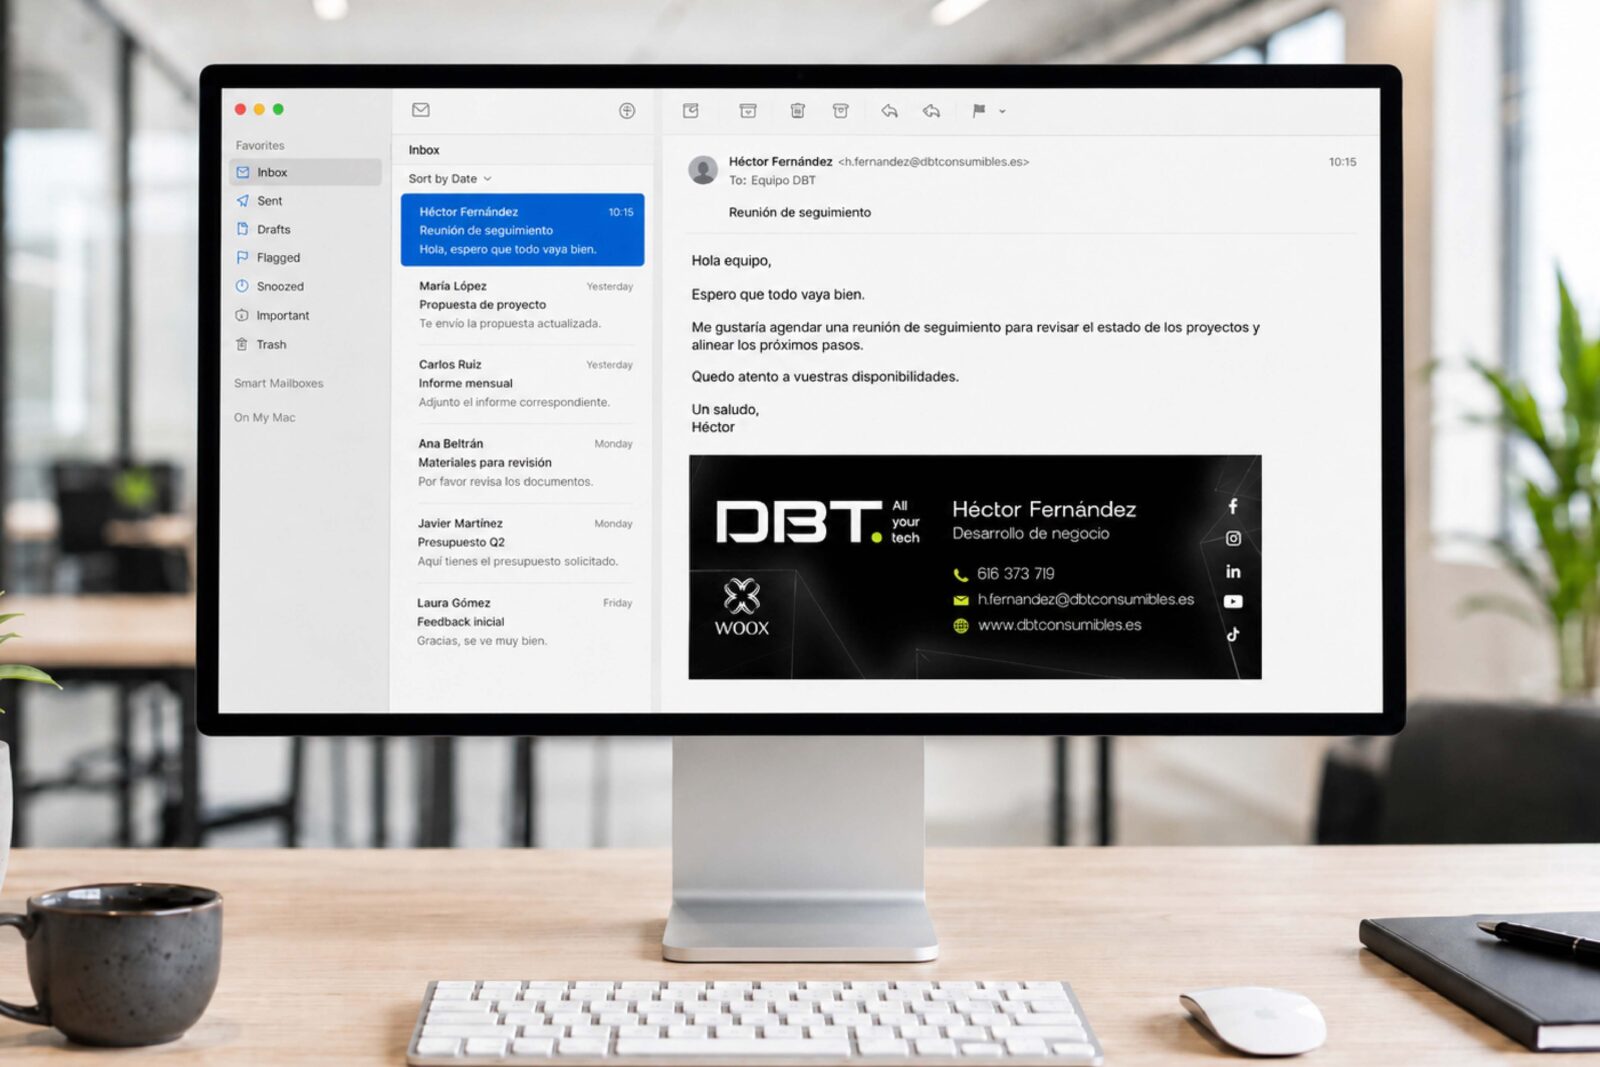Screen dimensions: 1600x1067
Task: Open the Sort by Date dropdown
Action: (x=450, y=179)
